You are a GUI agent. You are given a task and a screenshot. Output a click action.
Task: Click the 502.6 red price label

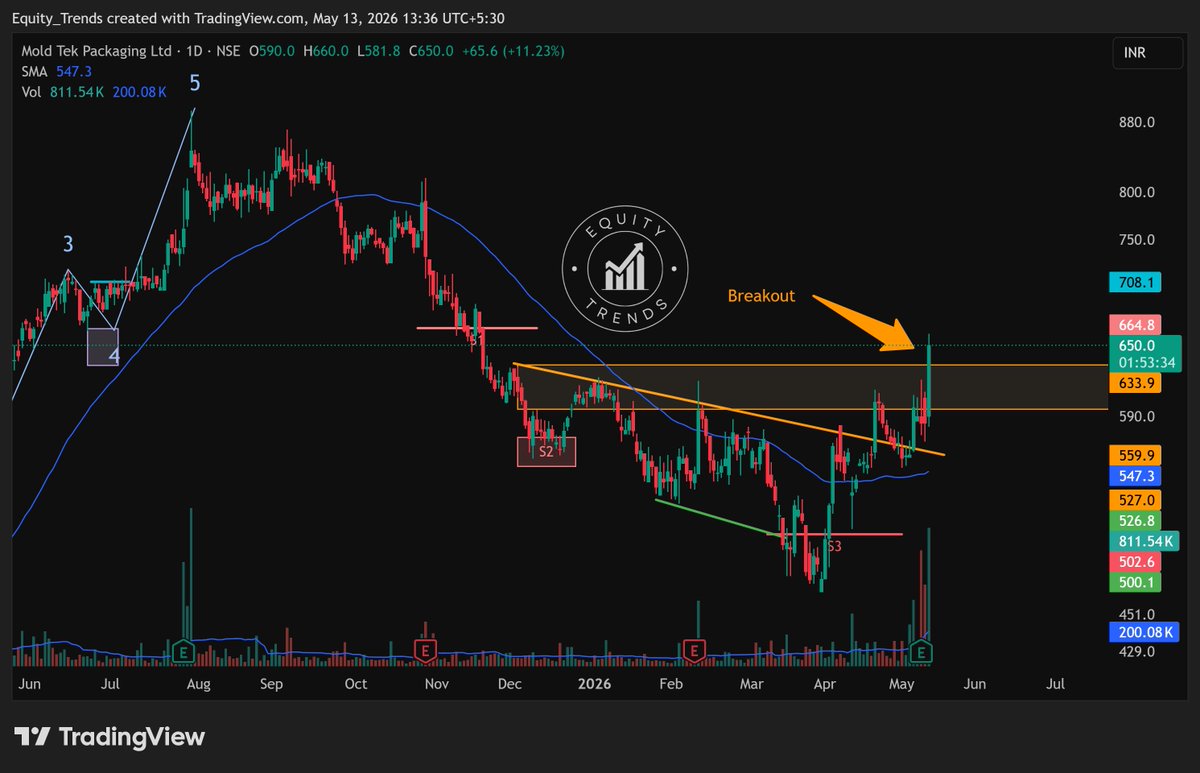click(1135, 562)
